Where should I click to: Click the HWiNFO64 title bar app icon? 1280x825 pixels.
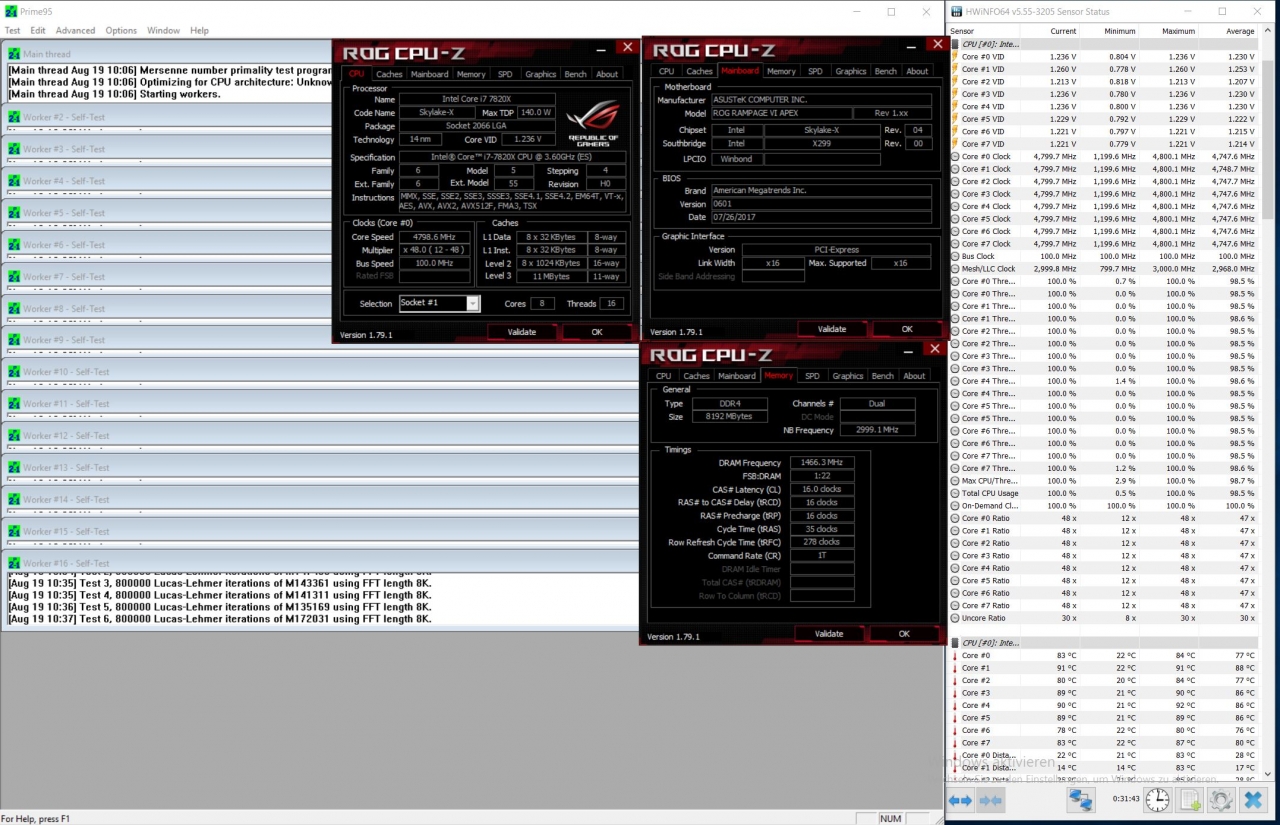pyautogui.click(x=956, y=12)
